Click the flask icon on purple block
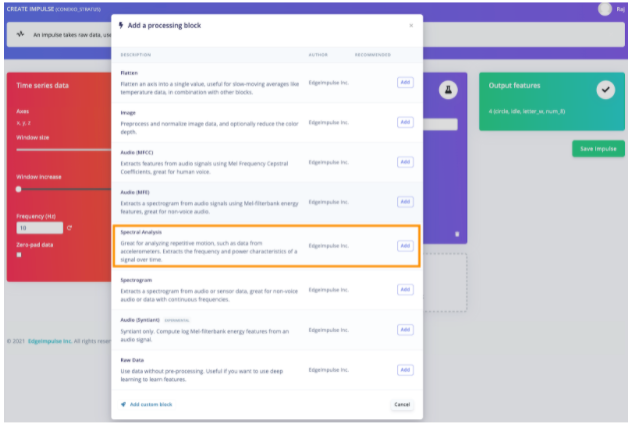Viewport: 633px width, 425px height. click(449, 89)
